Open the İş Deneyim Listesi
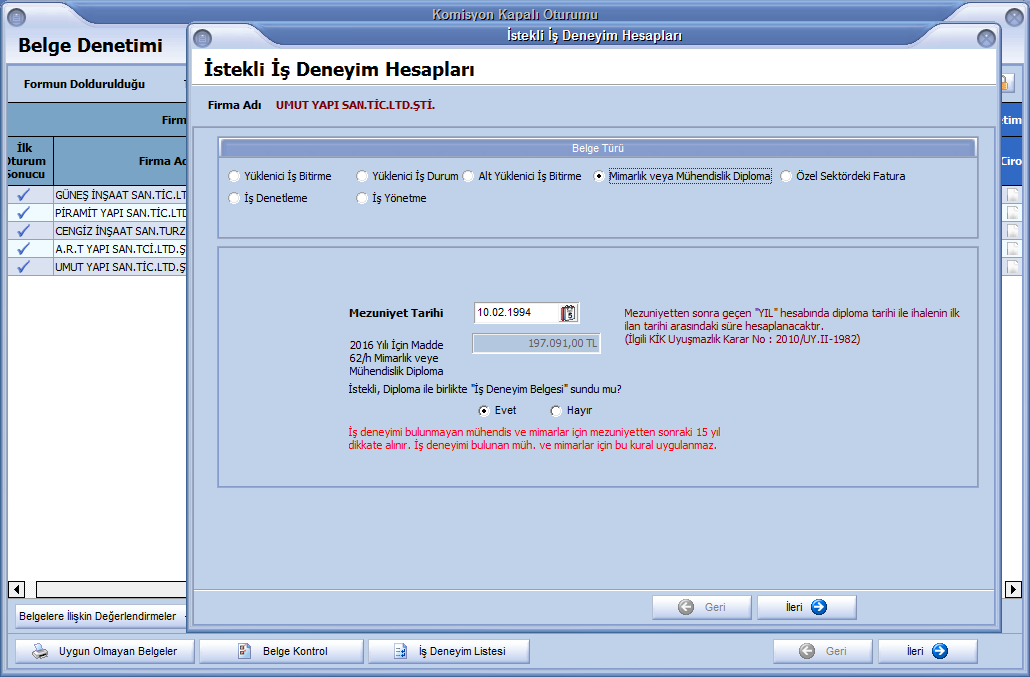The height and width of the screenshot is (677, 1030). pos(448,651)
